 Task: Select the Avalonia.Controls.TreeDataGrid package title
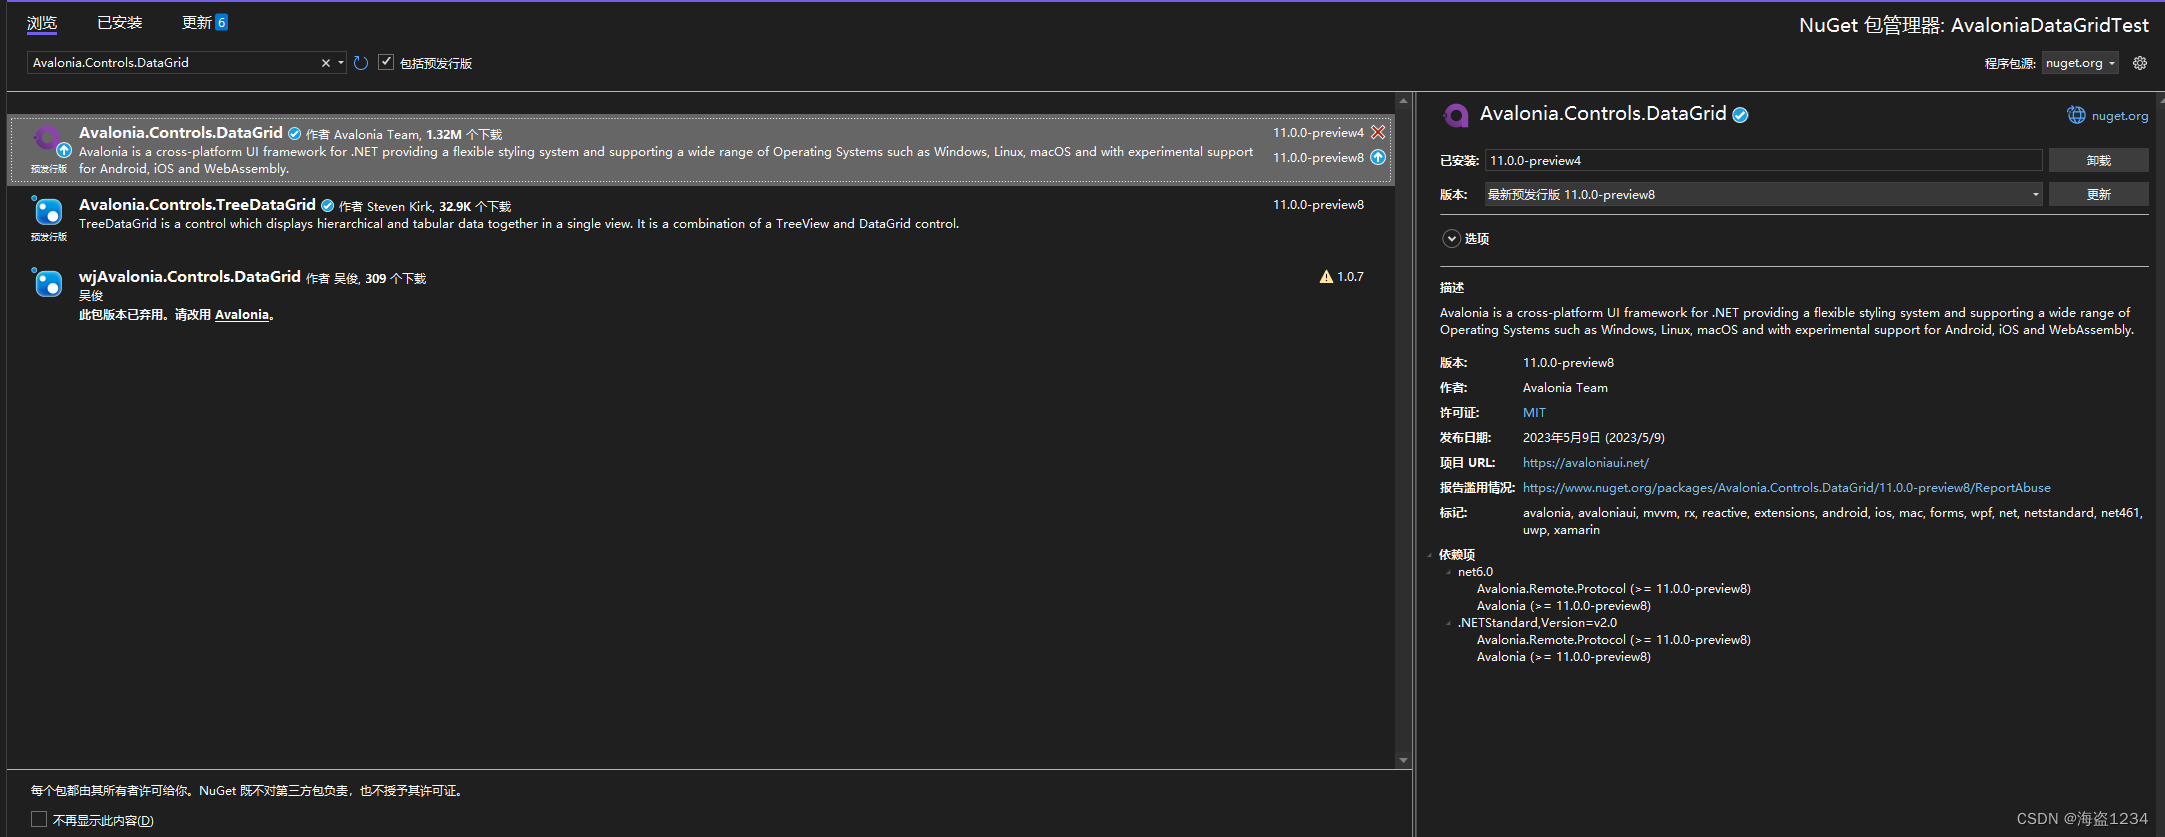[x=197, y=205]
